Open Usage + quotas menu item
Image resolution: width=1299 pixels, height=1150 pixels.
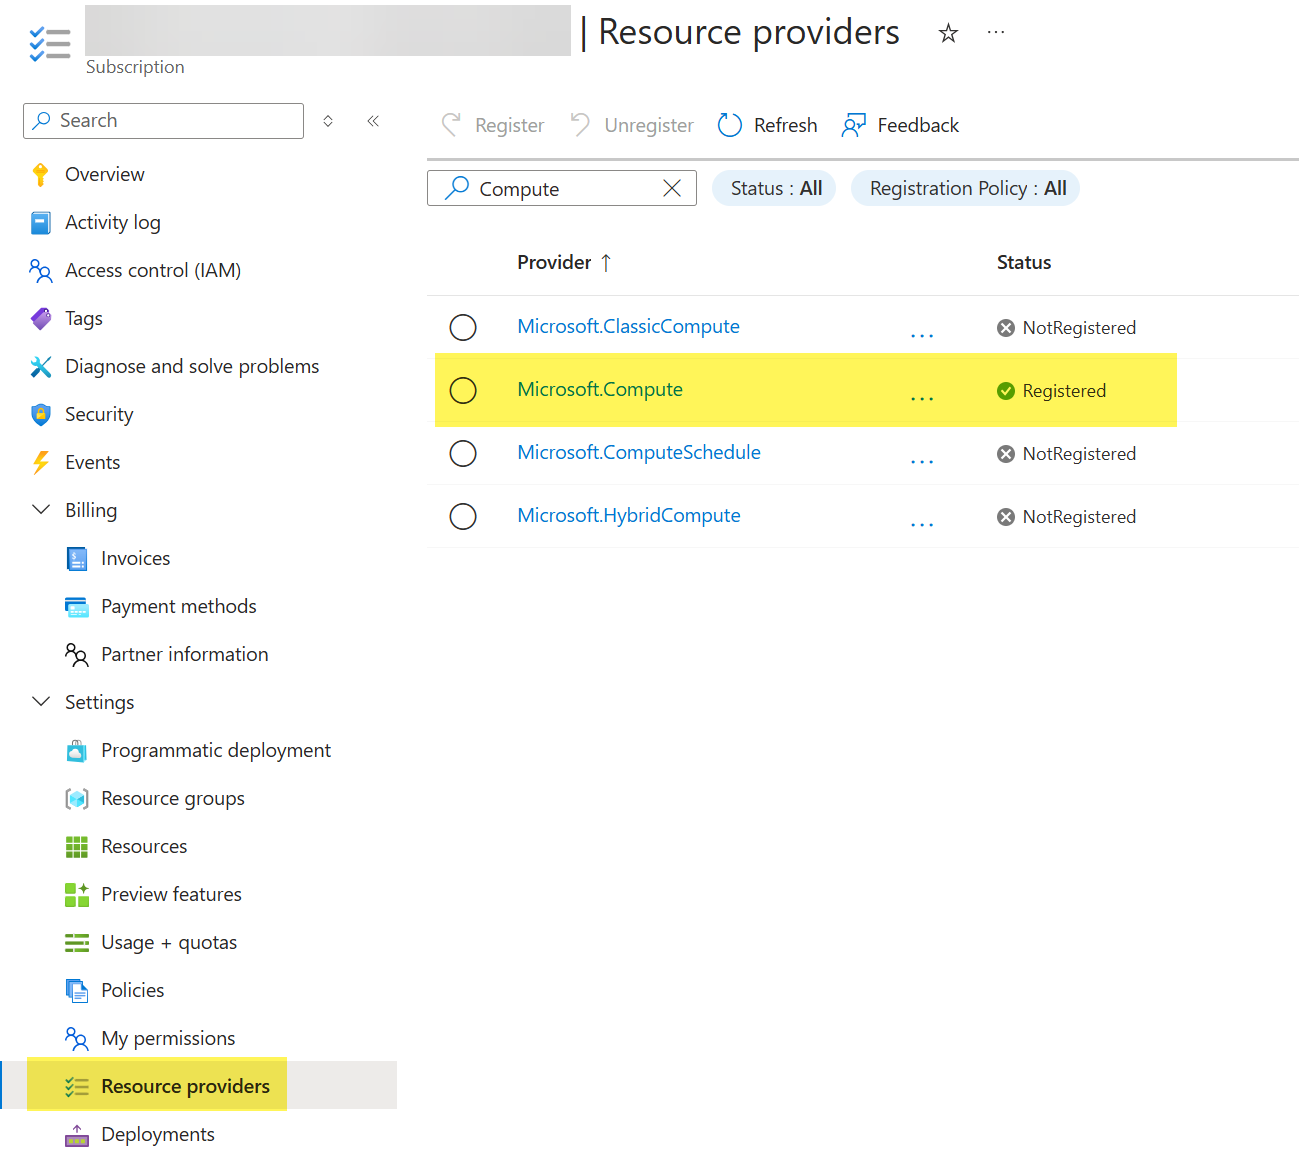coord(169,942)
